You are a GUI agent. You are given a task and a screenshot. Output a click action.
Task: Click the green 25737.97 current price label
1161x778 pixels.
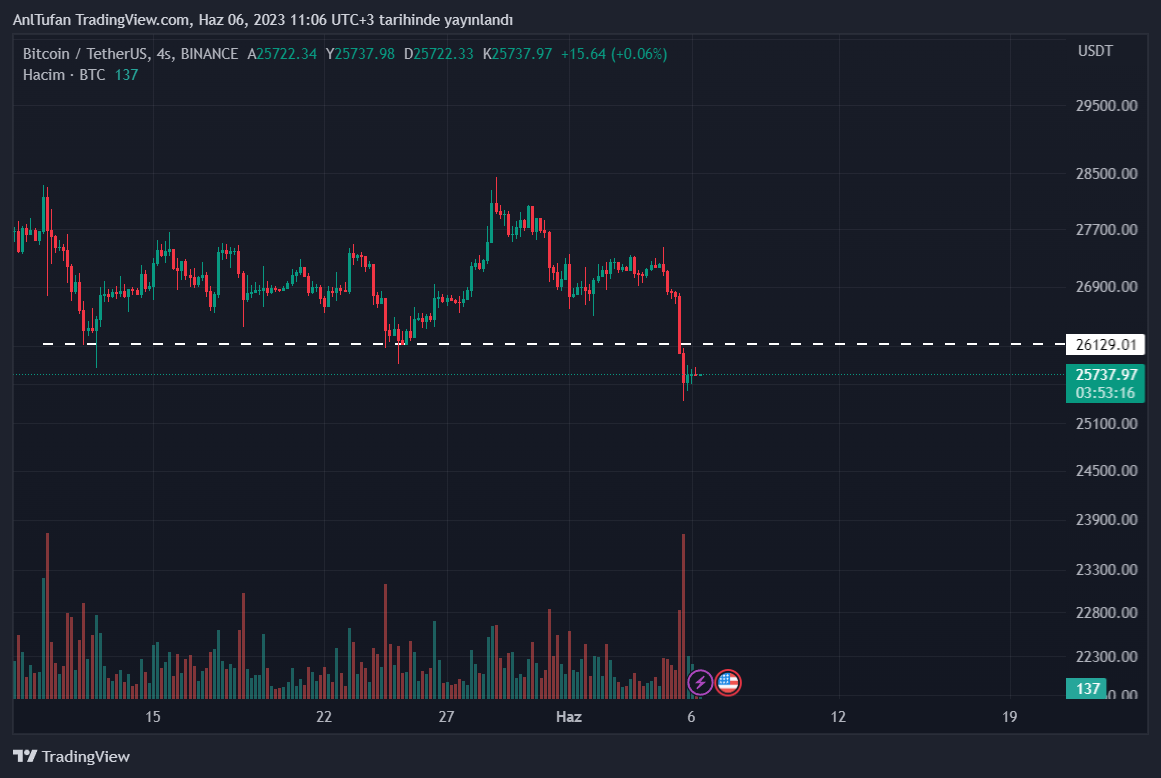click(1106, 374)
